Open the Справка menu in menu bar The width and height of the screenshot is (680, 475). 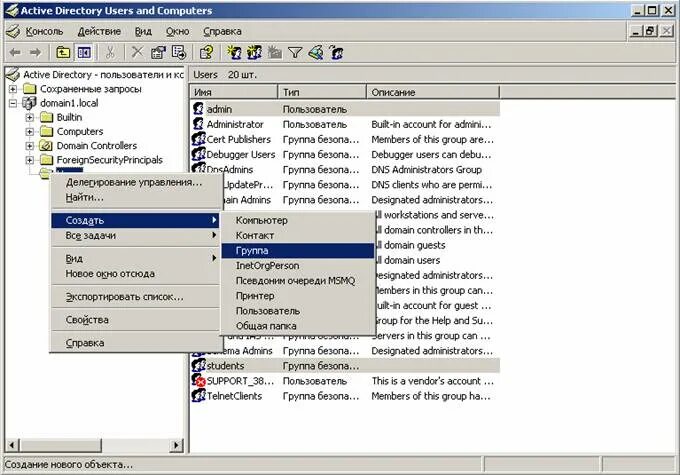pos(222,31)
